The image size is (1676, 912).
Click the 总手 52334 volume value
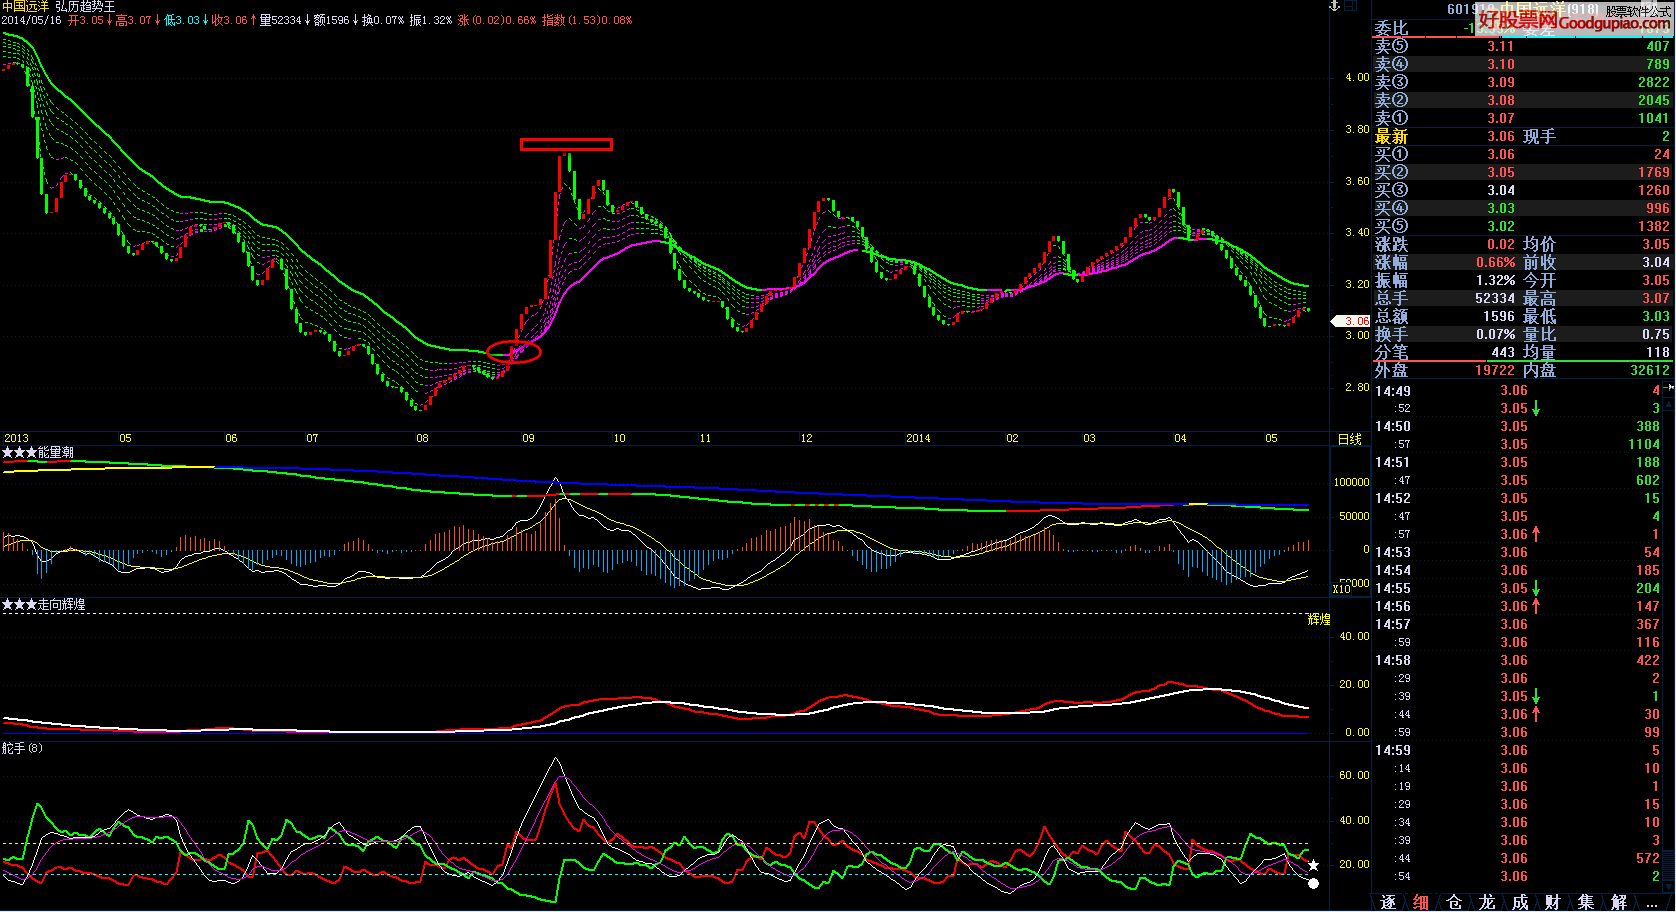pos(1495,298)
